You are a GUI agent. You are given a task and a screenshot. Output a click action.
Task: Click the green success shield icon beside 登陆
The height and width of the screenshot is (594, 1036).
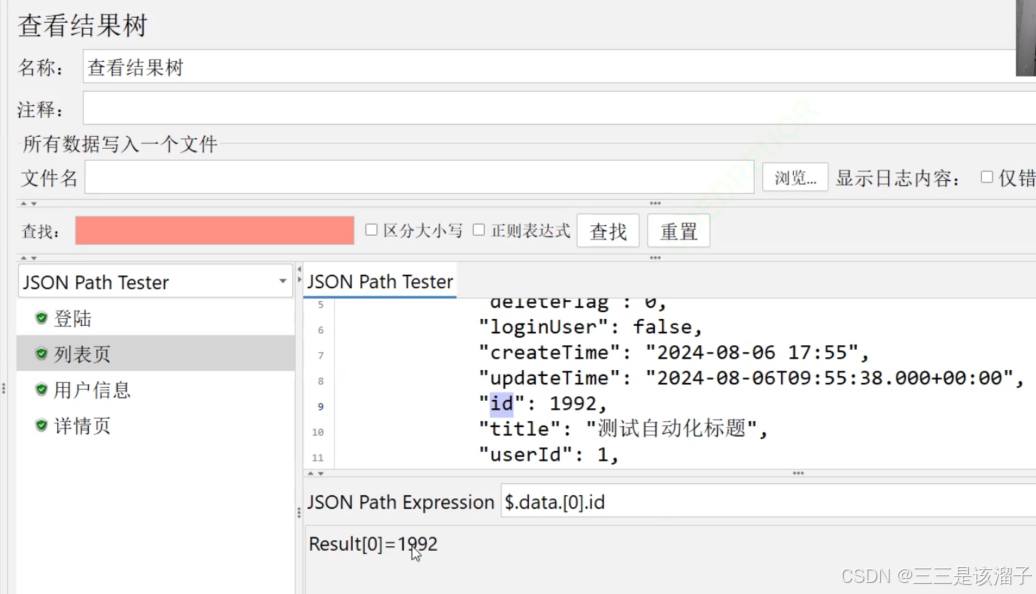[x=41, y=318]
